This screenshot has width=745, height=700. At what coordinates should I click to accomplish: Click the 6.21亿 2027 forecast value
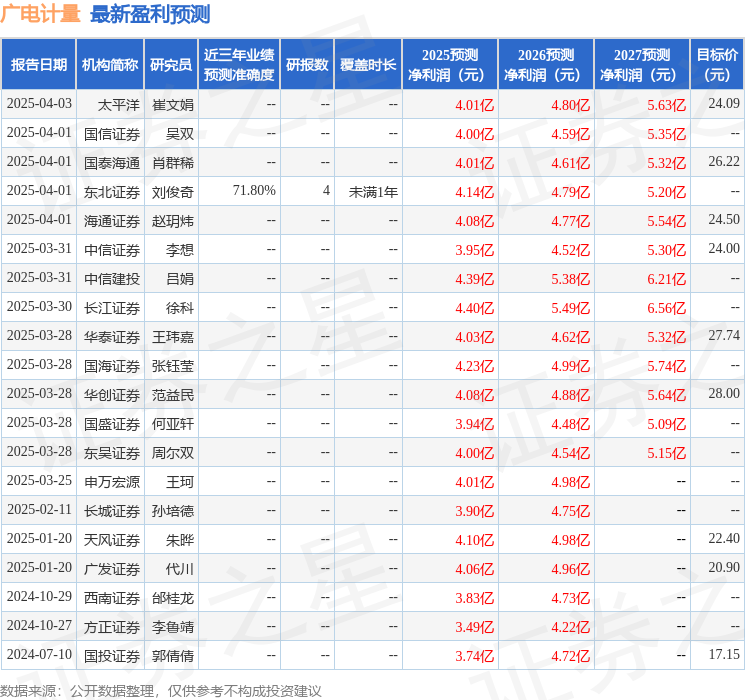pyautogui.click(x=667, y=279)
